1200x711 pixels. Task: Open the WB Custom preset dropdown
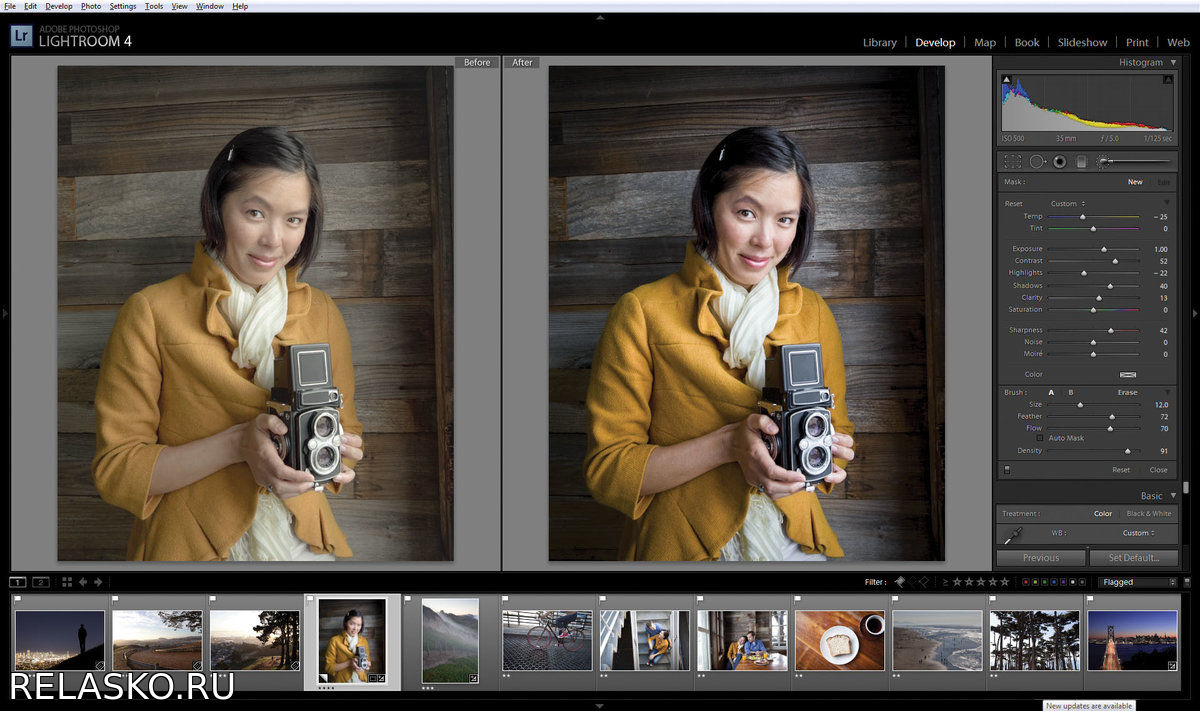coord(1138,533)
